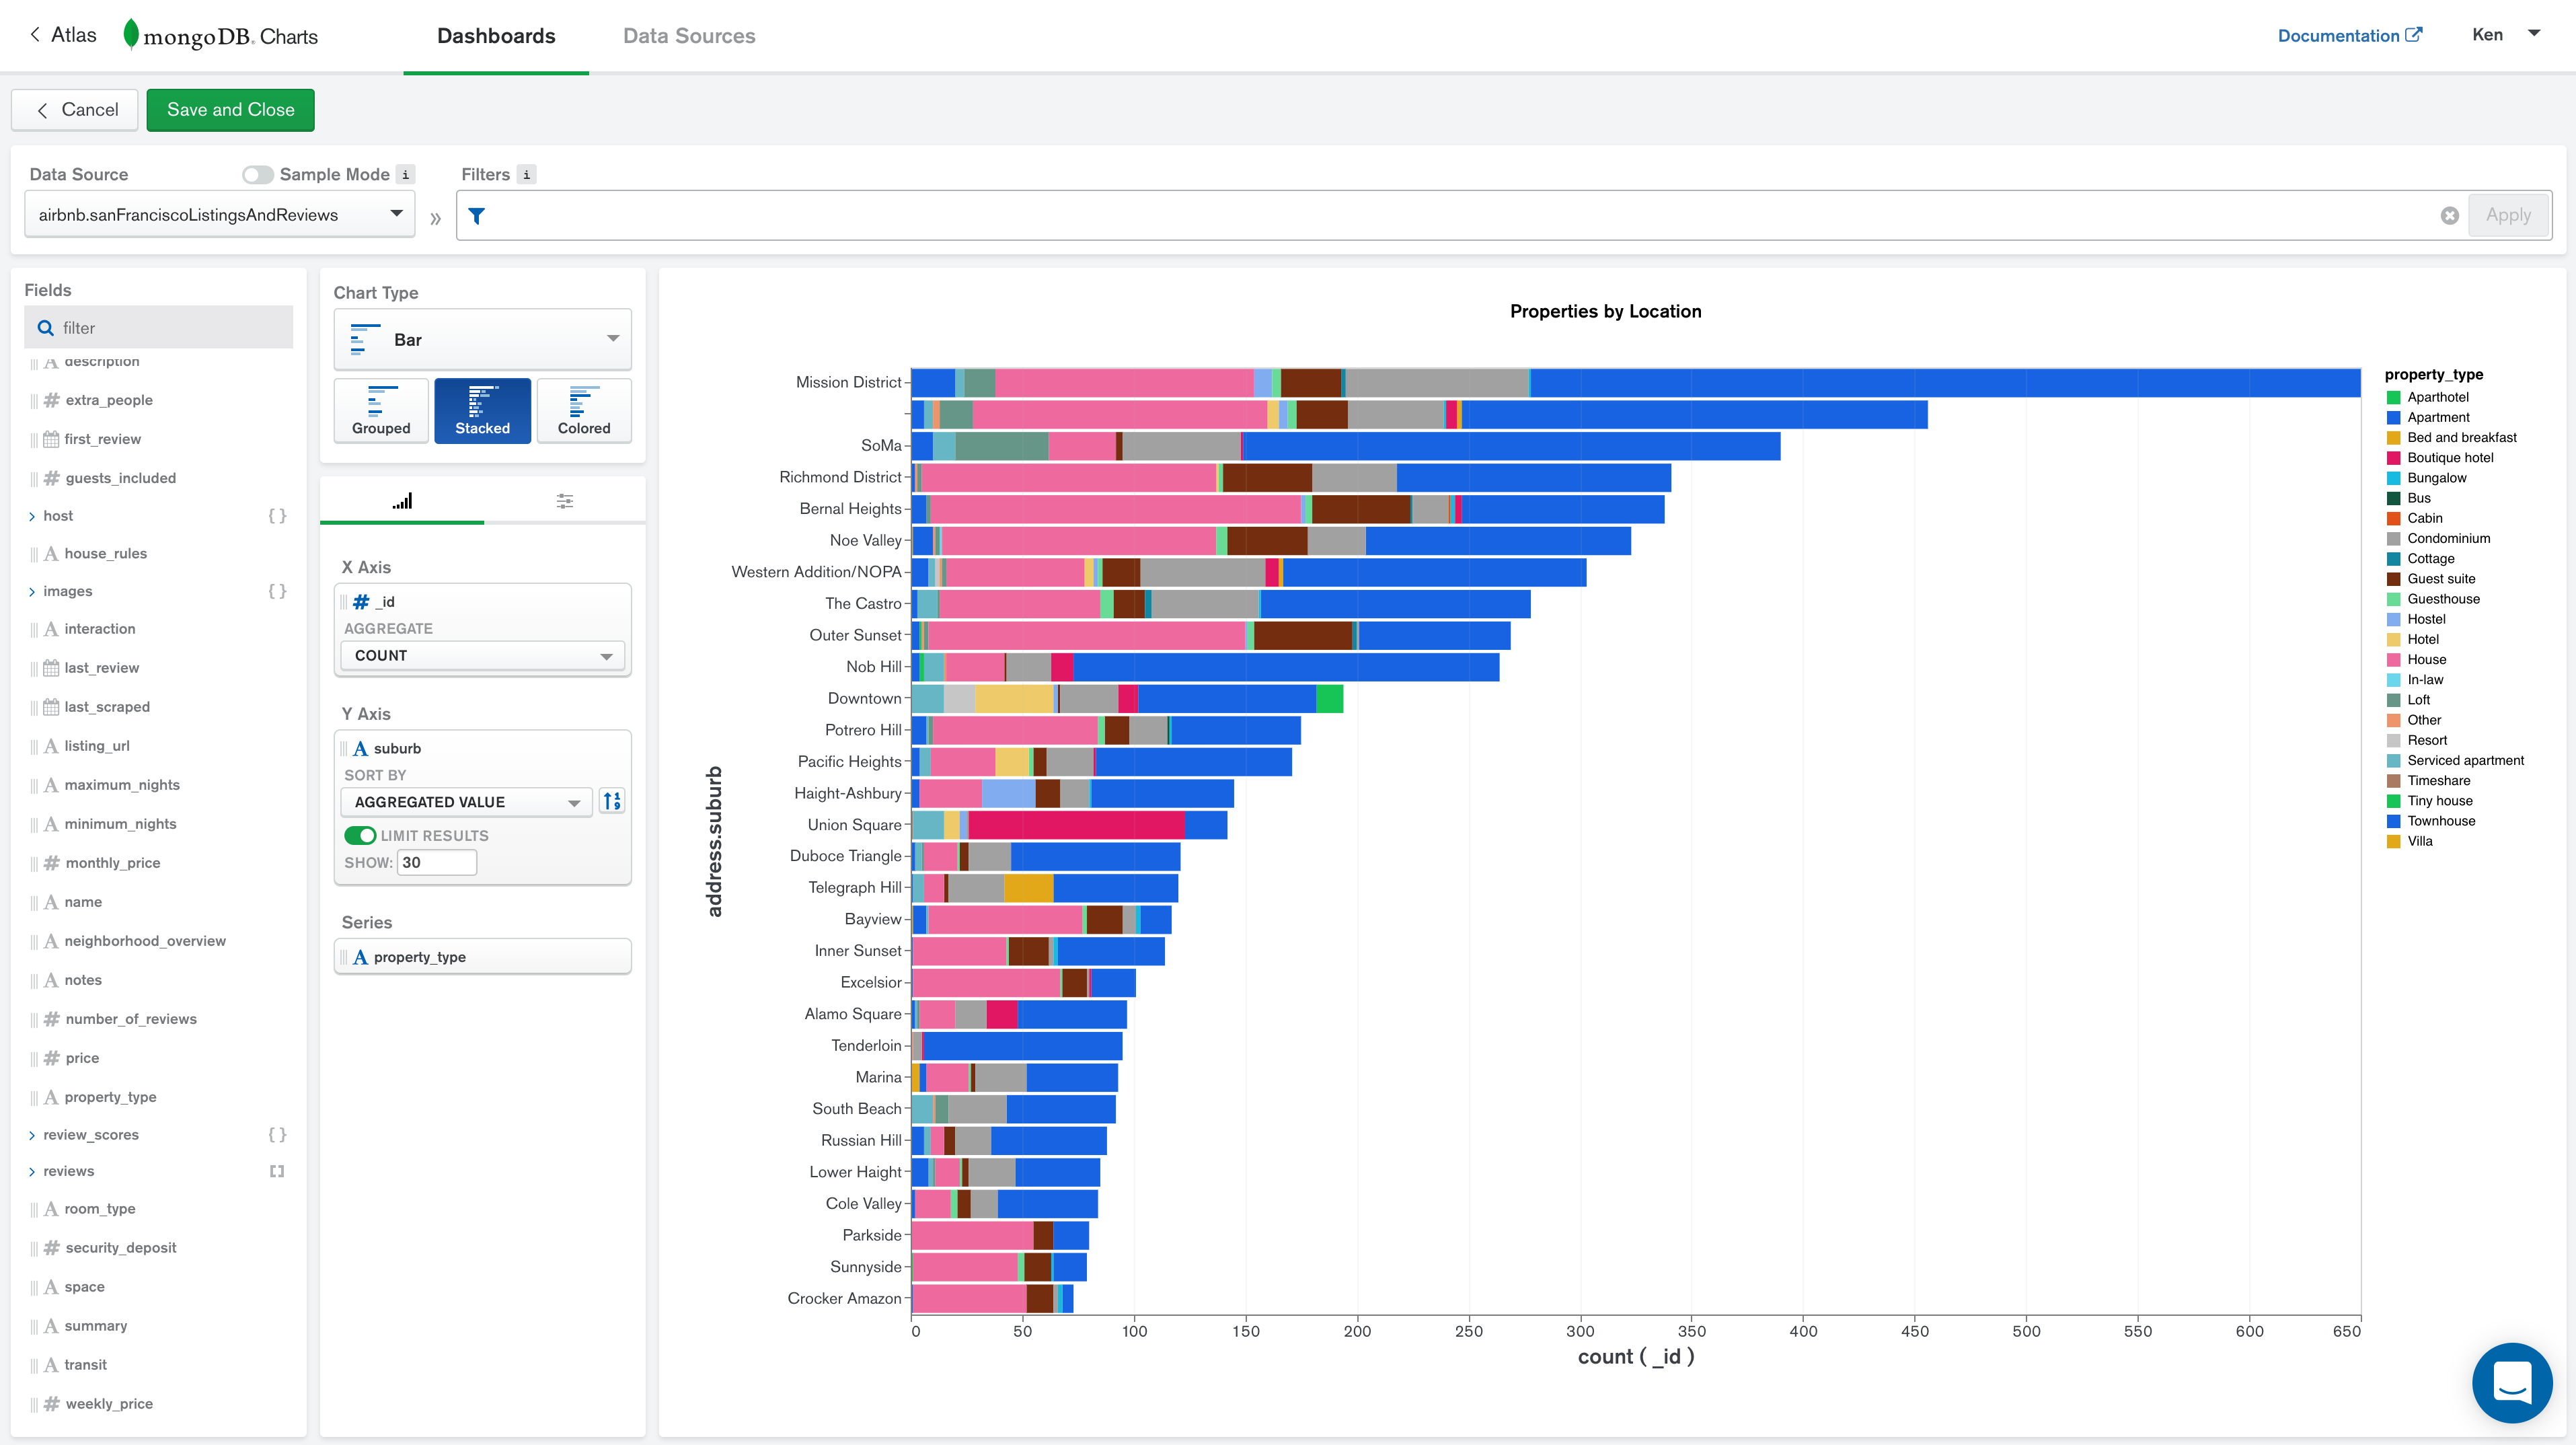Open the COUNT aggregate dropdown
Image resolution: width=2576 pixels, height=1445 pixels.
point(482,656)
